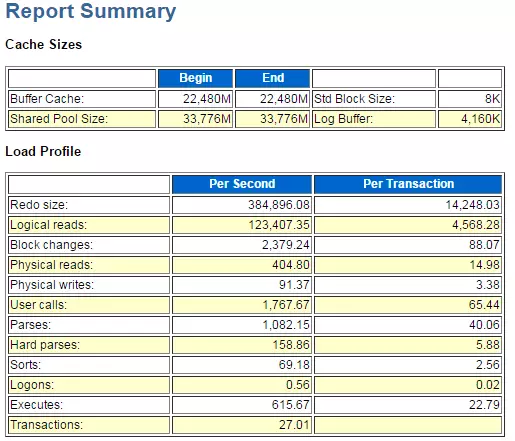
Task: Select the Block changes row label
Action: click(x=51, y=245)
